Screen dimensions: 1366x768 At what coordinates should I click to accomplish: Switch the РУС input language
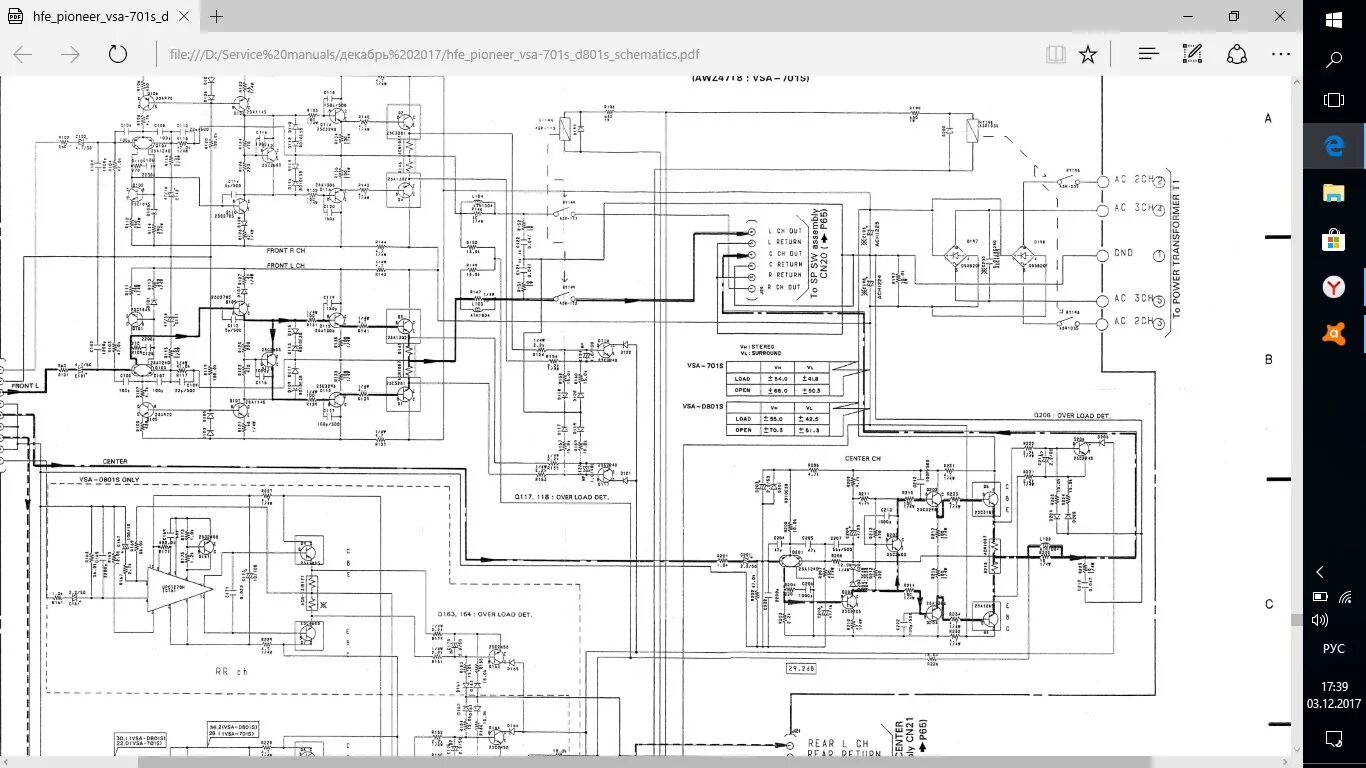click(x=1334, y=648)
